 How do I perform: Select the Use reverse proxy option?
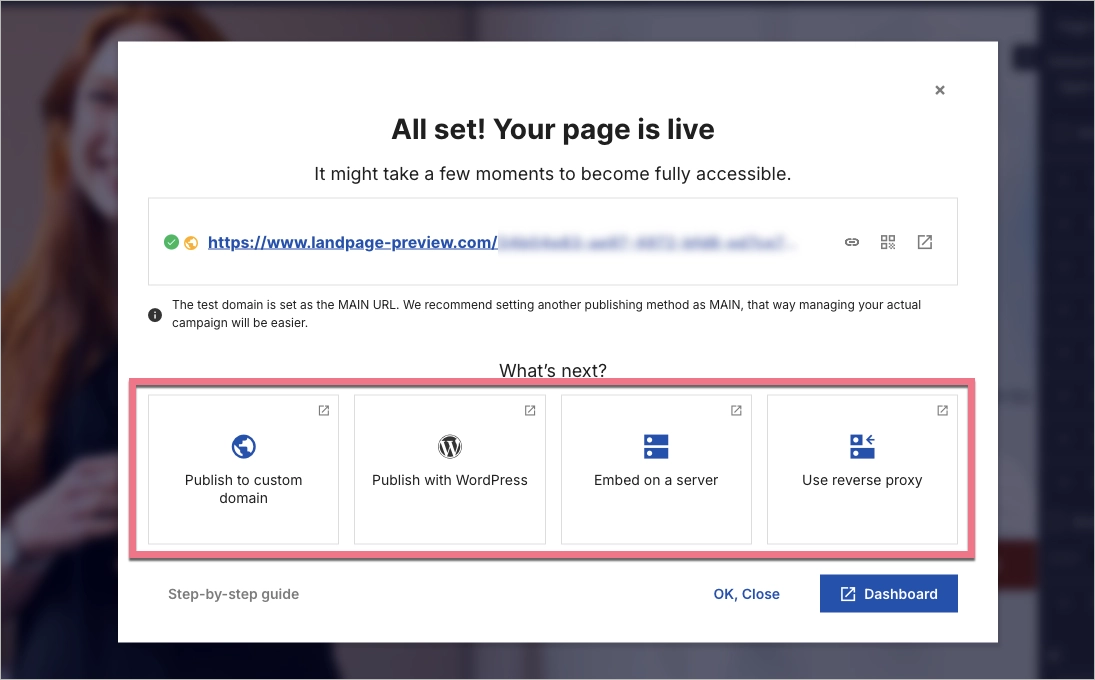[862, 469]
